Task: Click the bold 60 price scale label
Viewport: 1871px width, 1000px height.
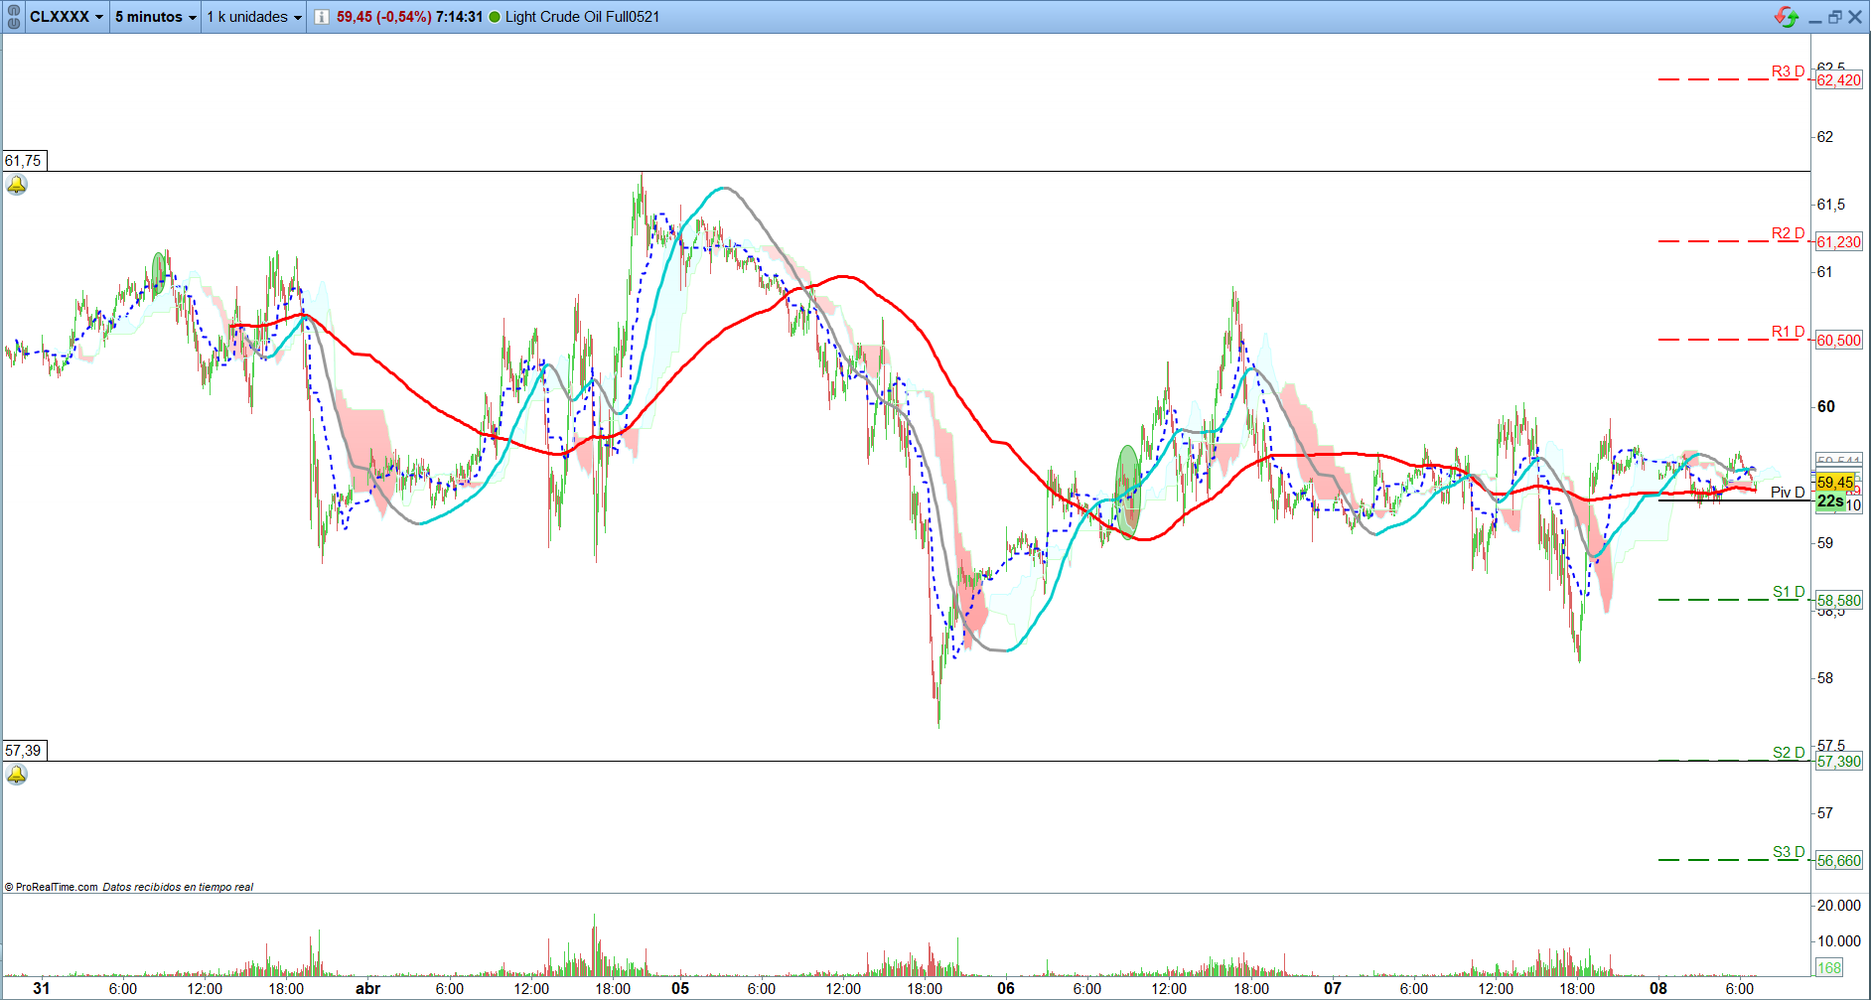Action: tap(1826, 406)
